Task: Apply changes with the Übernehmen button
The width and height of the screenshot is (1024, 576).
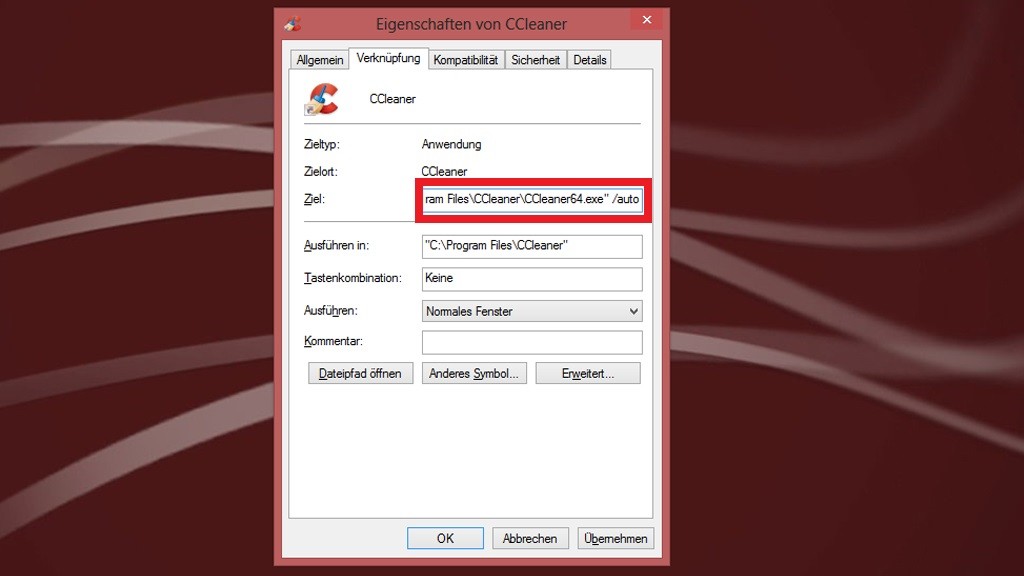Action: pos(616,538)
